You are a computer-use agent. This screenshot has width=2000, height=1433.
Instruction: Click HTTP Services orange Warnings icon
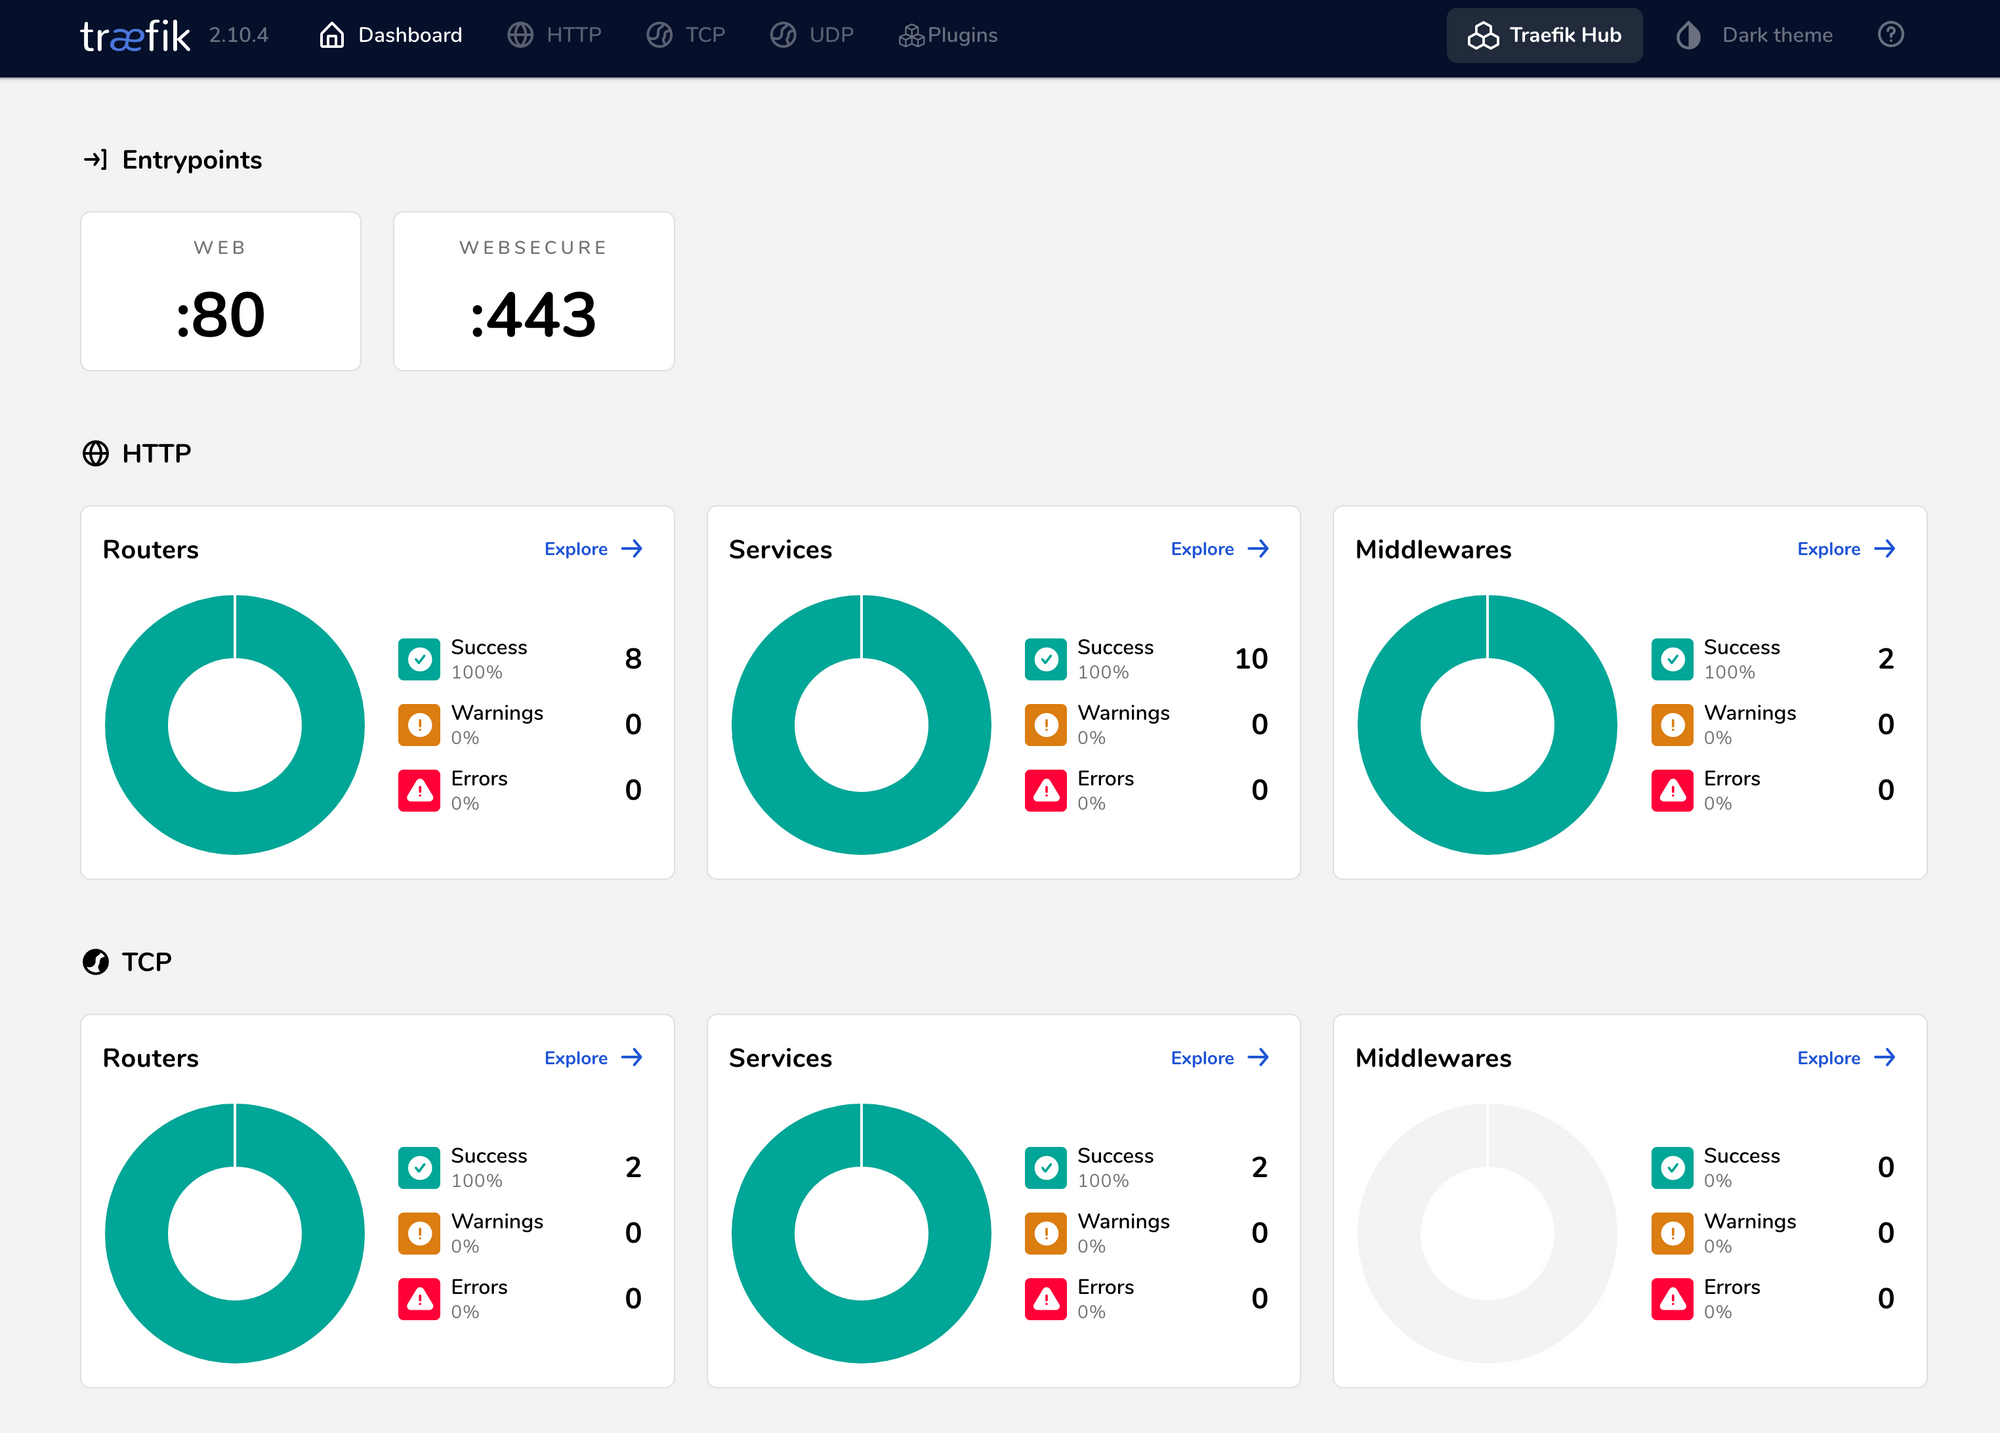(x=1046, y=725)
